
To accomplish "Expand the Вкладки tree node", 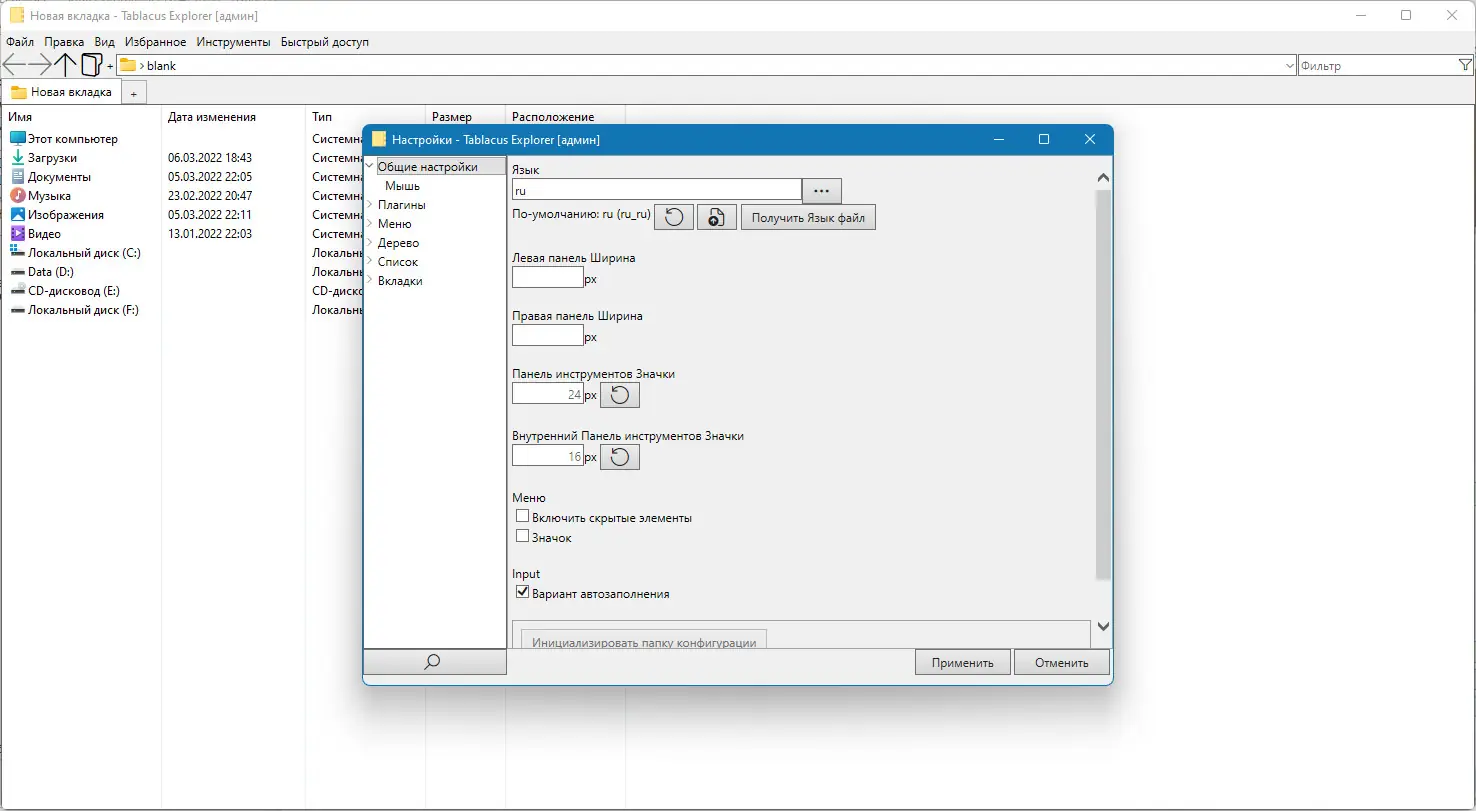I will (370, 281).
